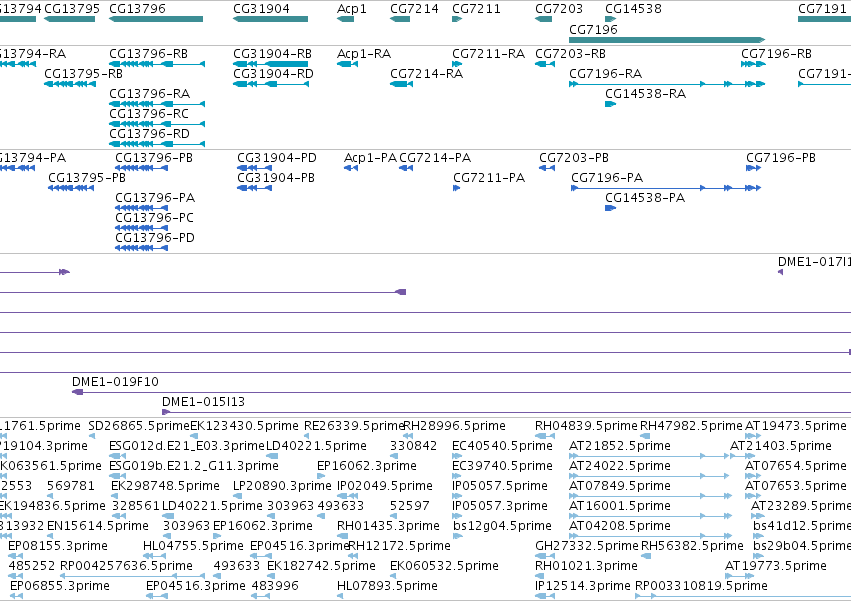This screenshot has width=851, height=601.
Task: Click protein CG7211-PA
Action: [456, 188]
